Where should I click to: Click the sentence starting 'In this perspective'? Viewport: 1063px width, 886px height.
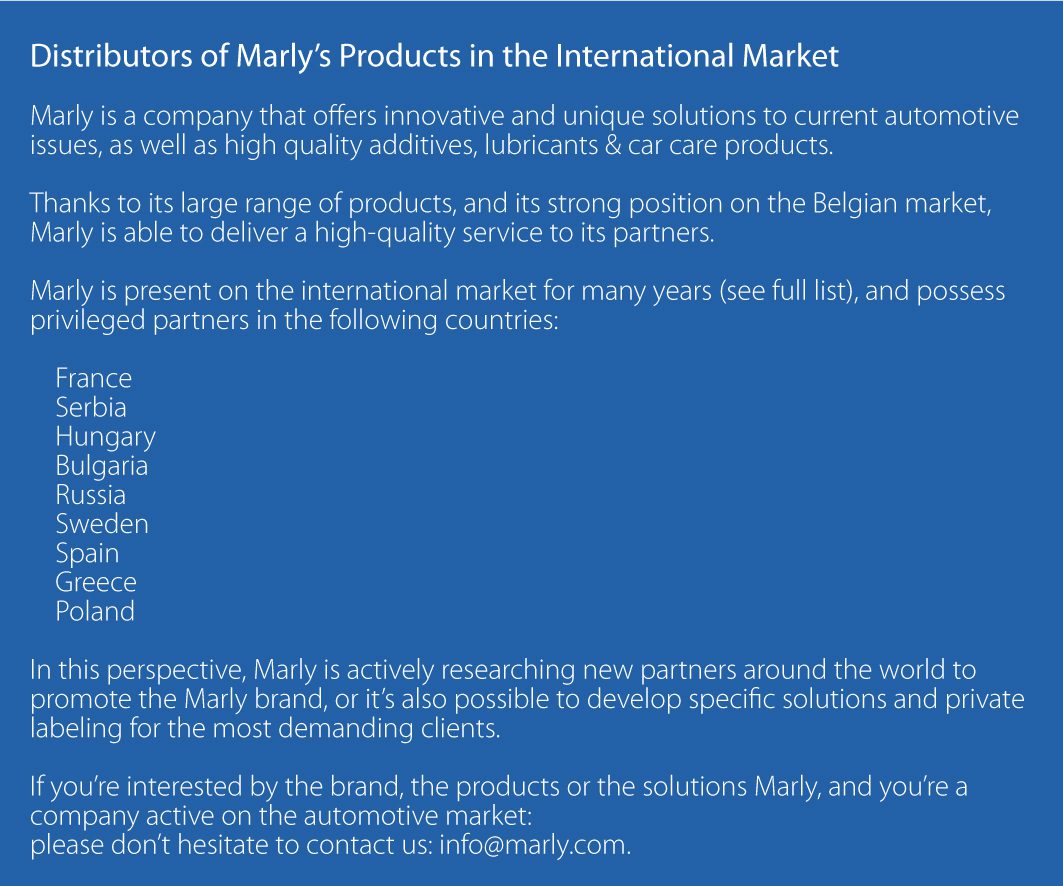pos(527,700)
